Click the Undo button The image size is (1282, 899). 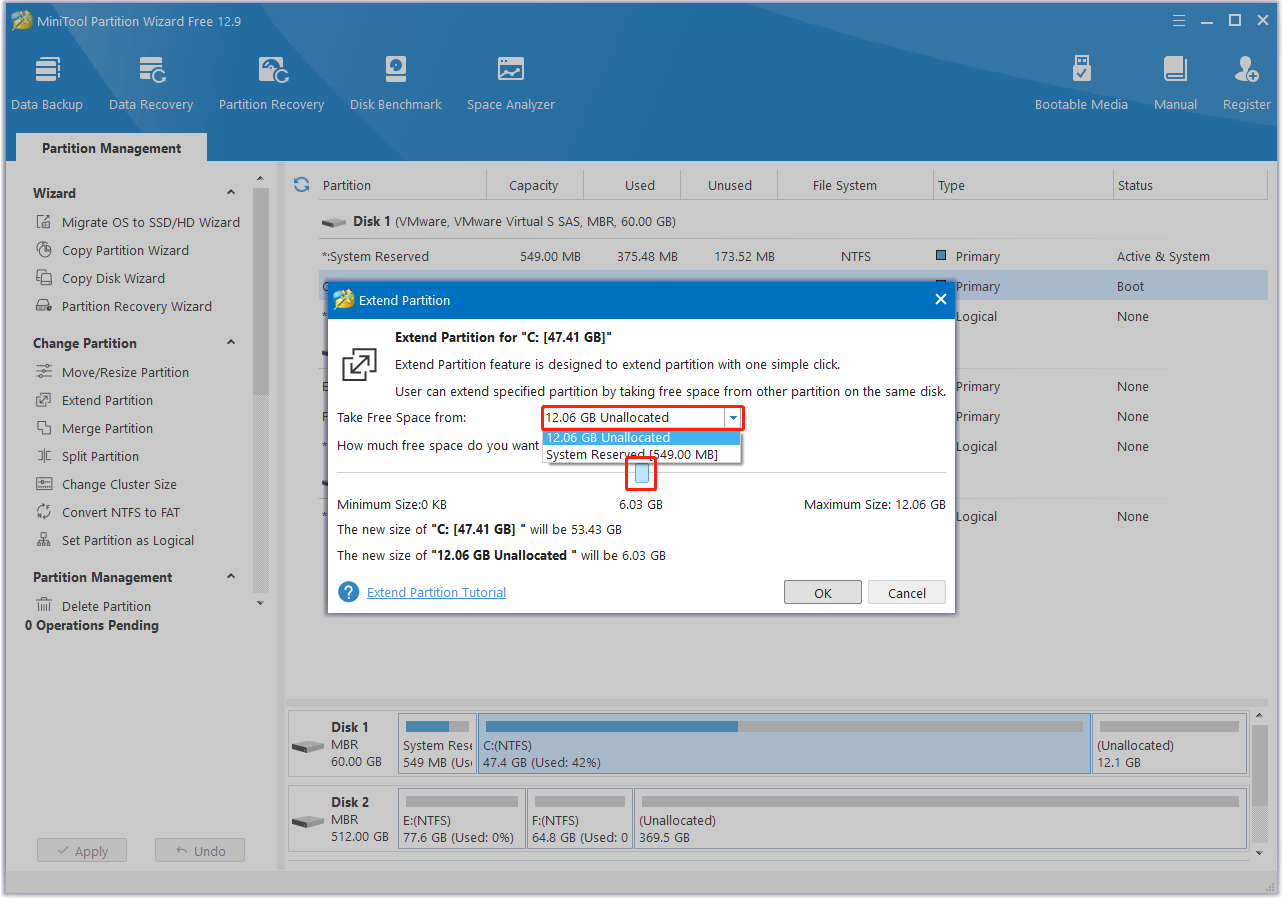tap(200, 851)
